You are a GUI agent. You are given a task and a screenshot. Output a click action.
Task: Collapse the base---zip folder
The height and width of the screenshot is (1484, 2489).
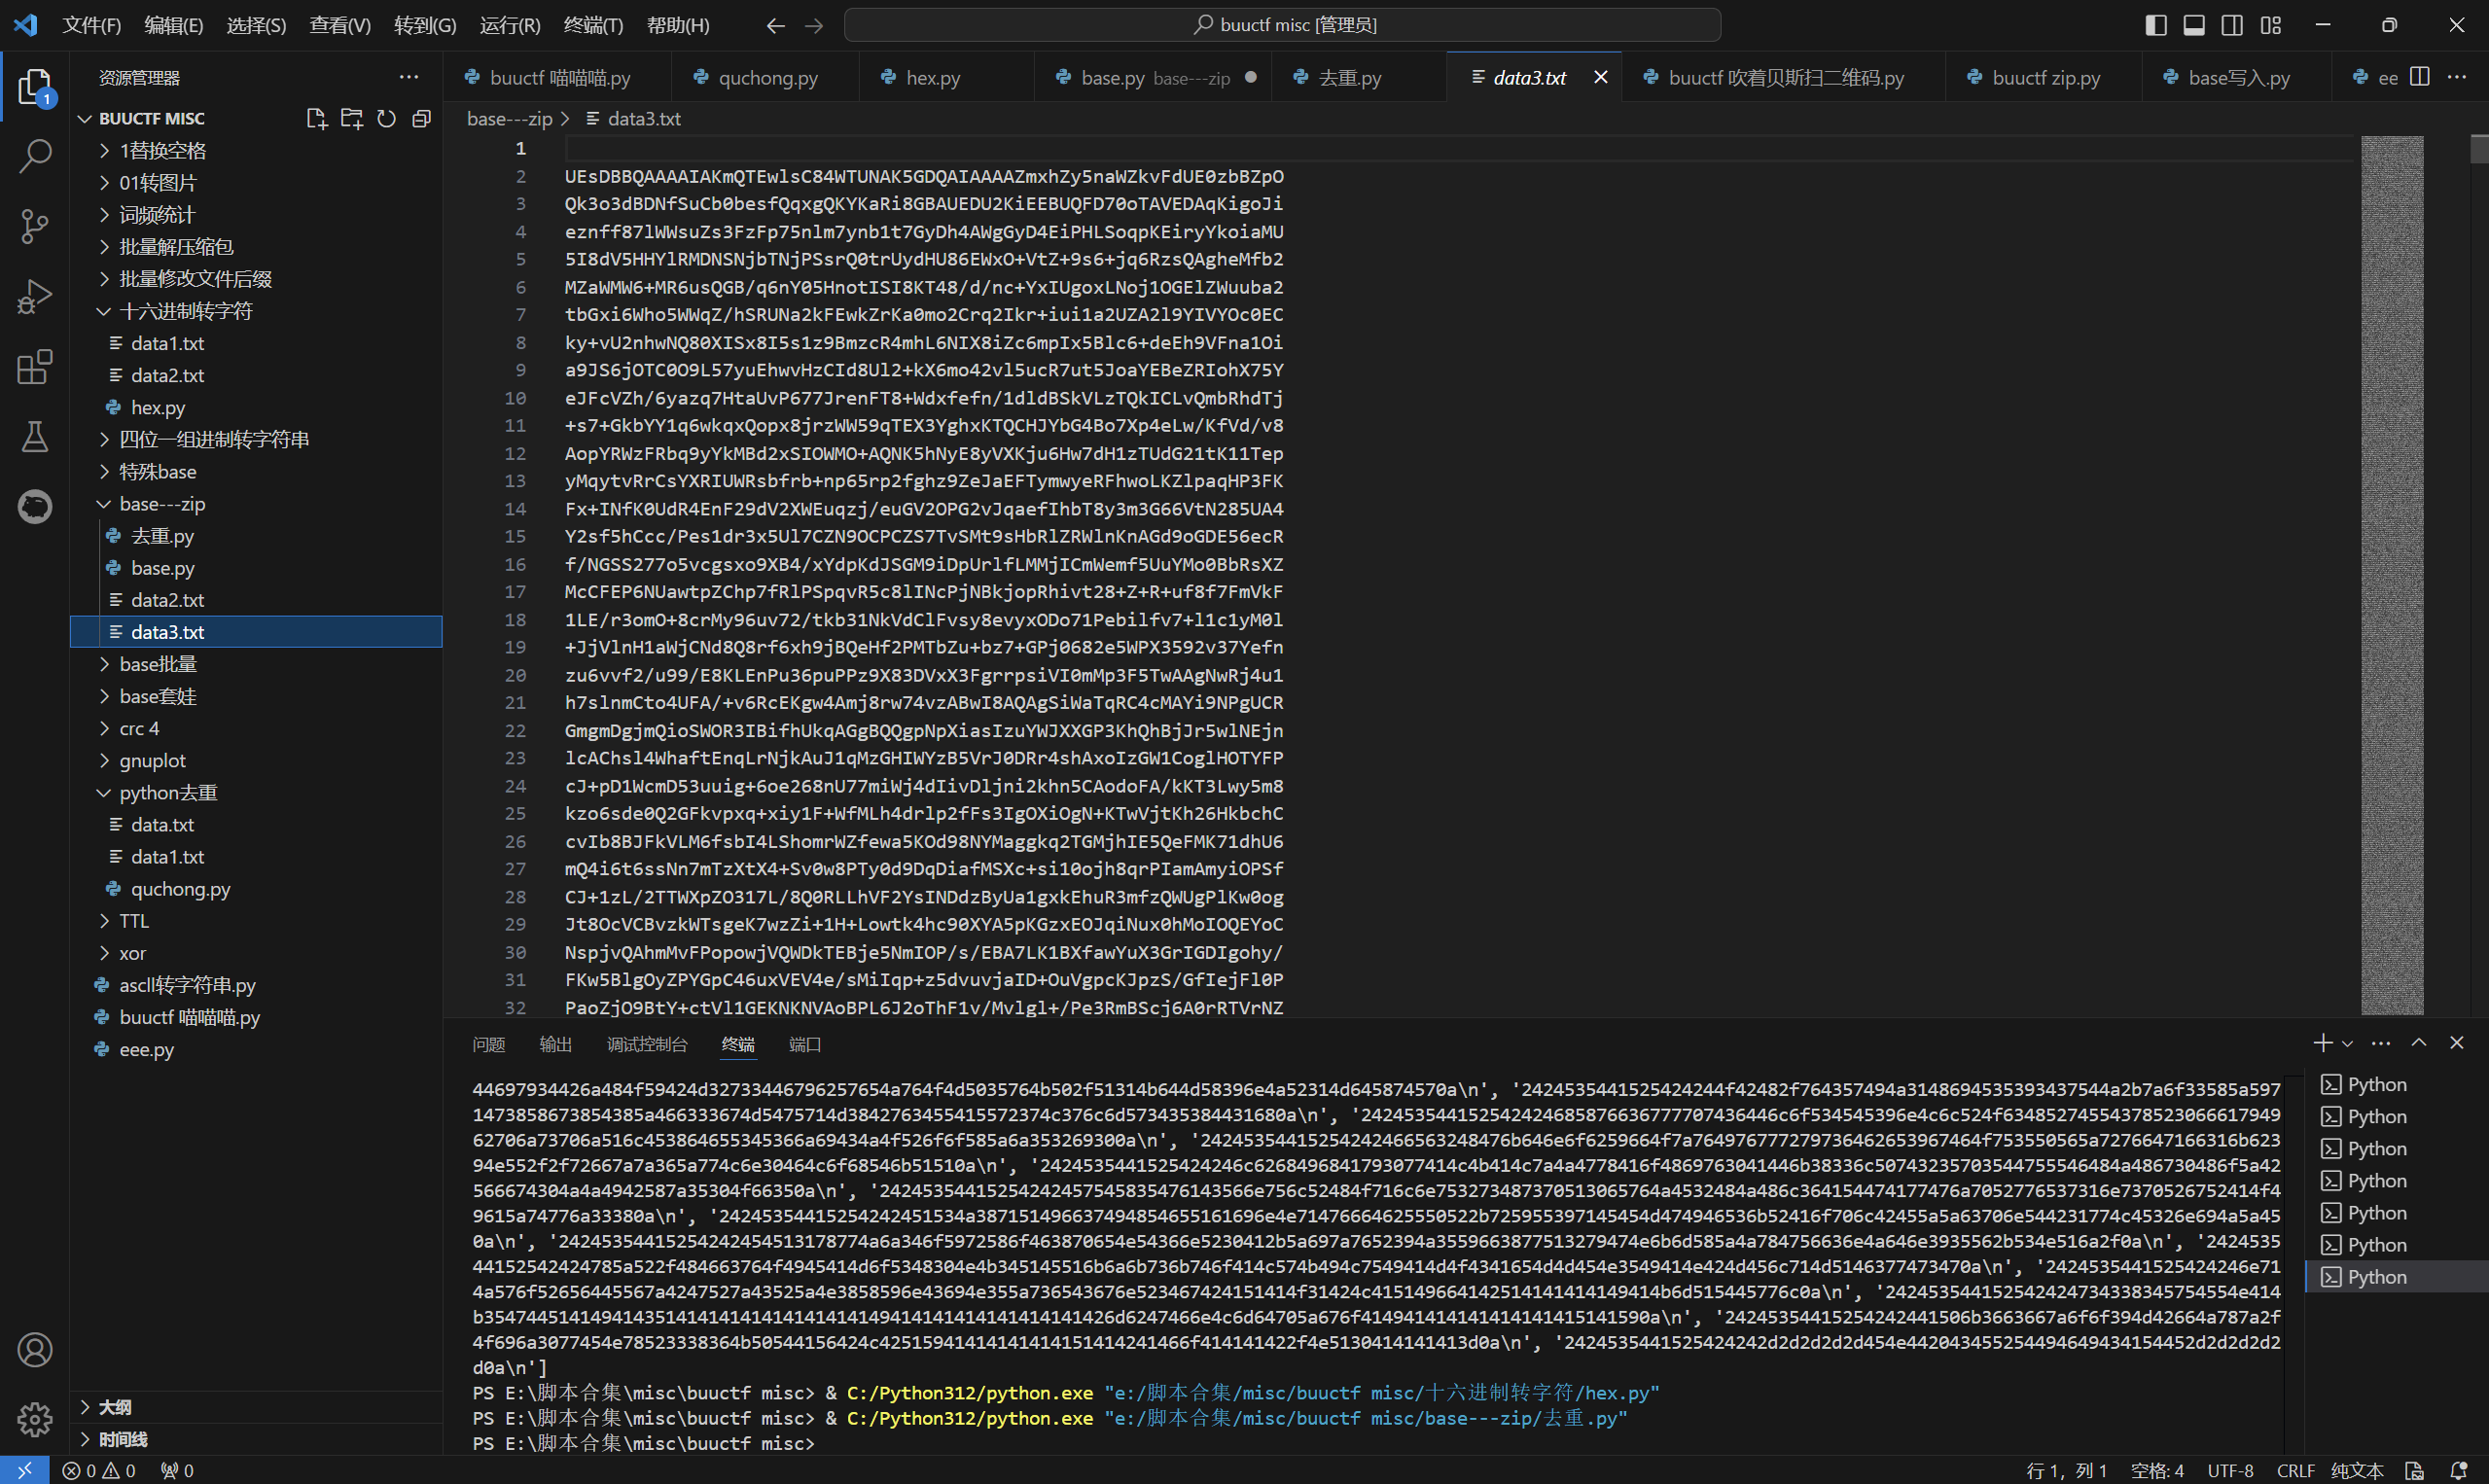coord(256,504)
